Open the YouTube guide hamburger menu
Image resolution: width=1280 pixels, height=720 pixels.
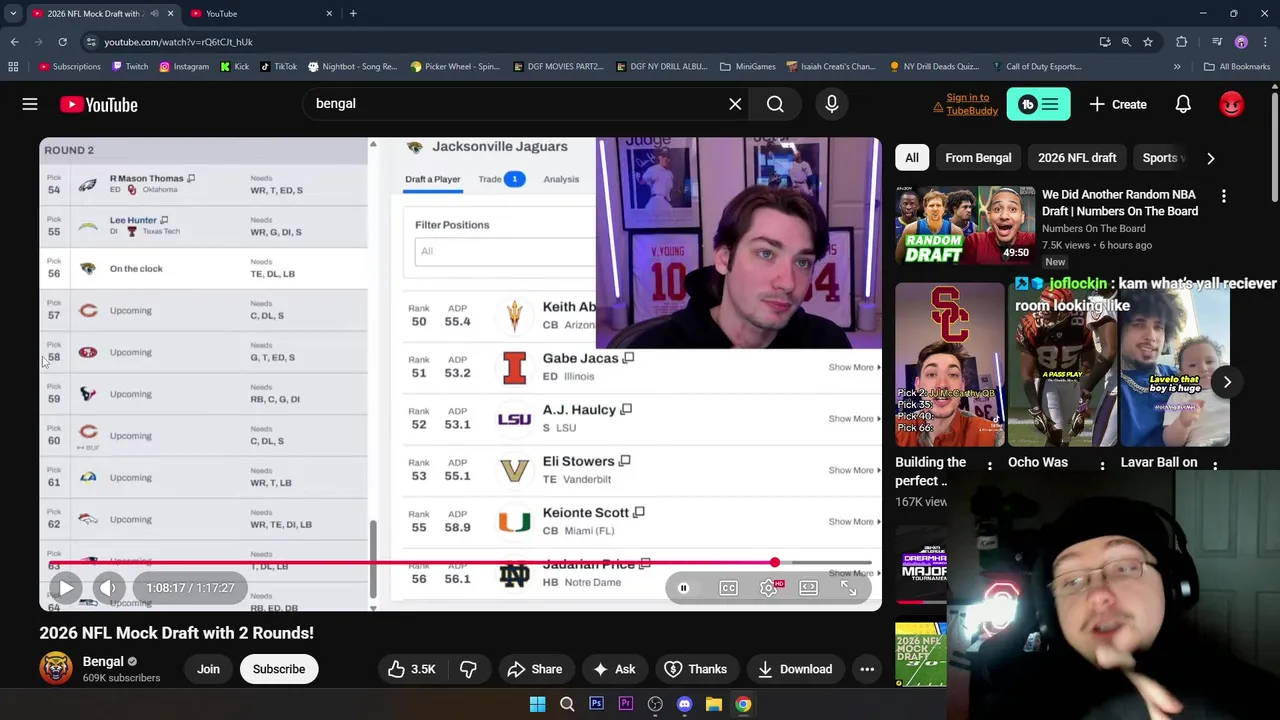coord(30,104)
